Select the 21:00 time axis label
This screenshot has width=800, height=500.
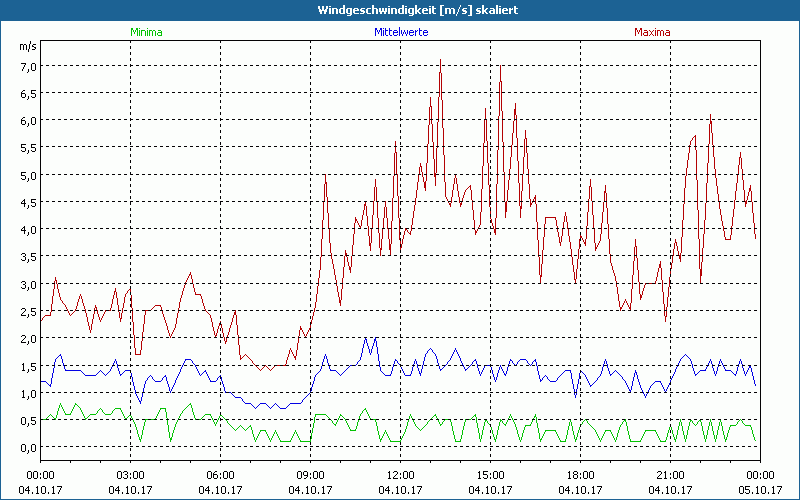click(x=671, y=475)
